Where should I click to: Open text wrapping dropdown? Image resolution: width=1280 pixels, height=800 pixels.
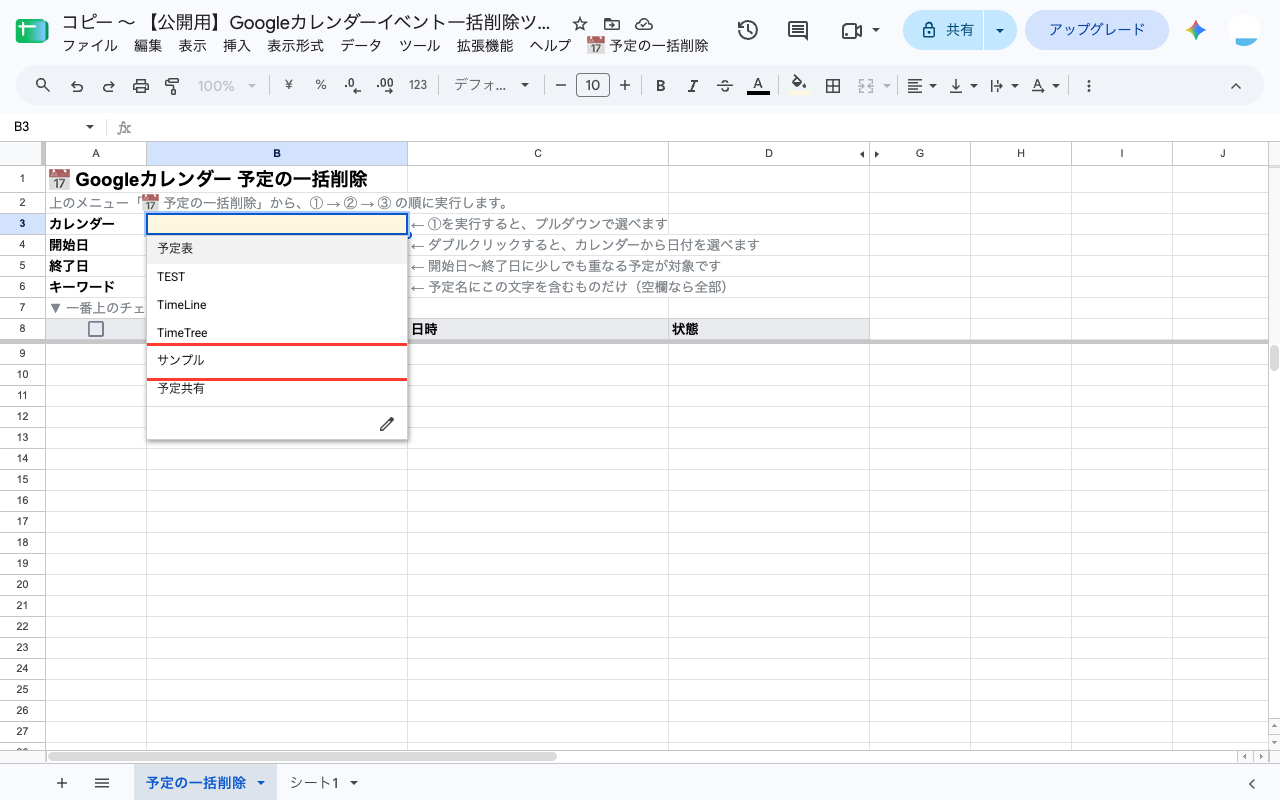tap(1003, 86)
